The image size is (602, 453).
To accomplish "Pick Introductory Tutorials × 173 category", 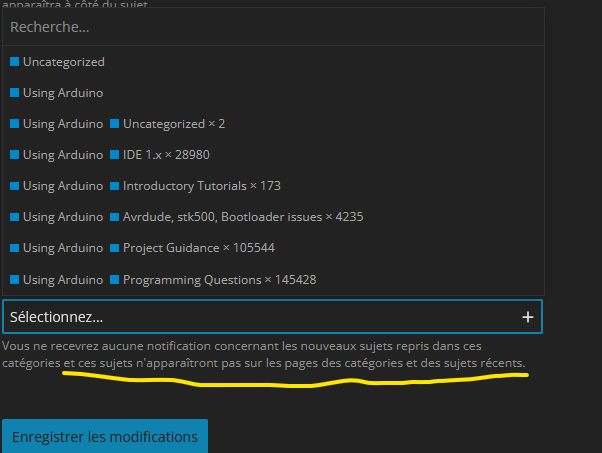I will [273, 186].
